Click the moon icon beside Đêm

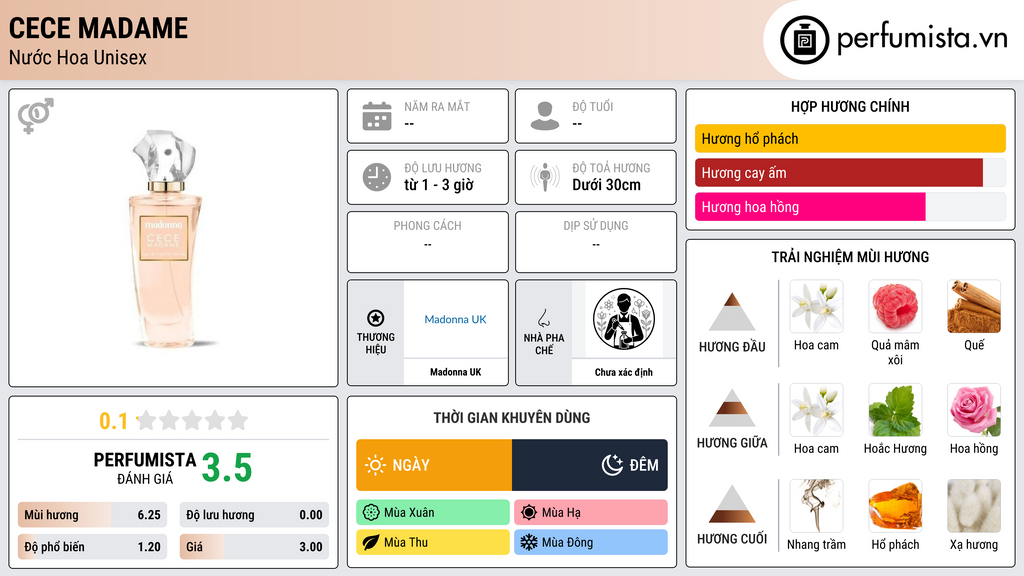[x=612, y=465]
